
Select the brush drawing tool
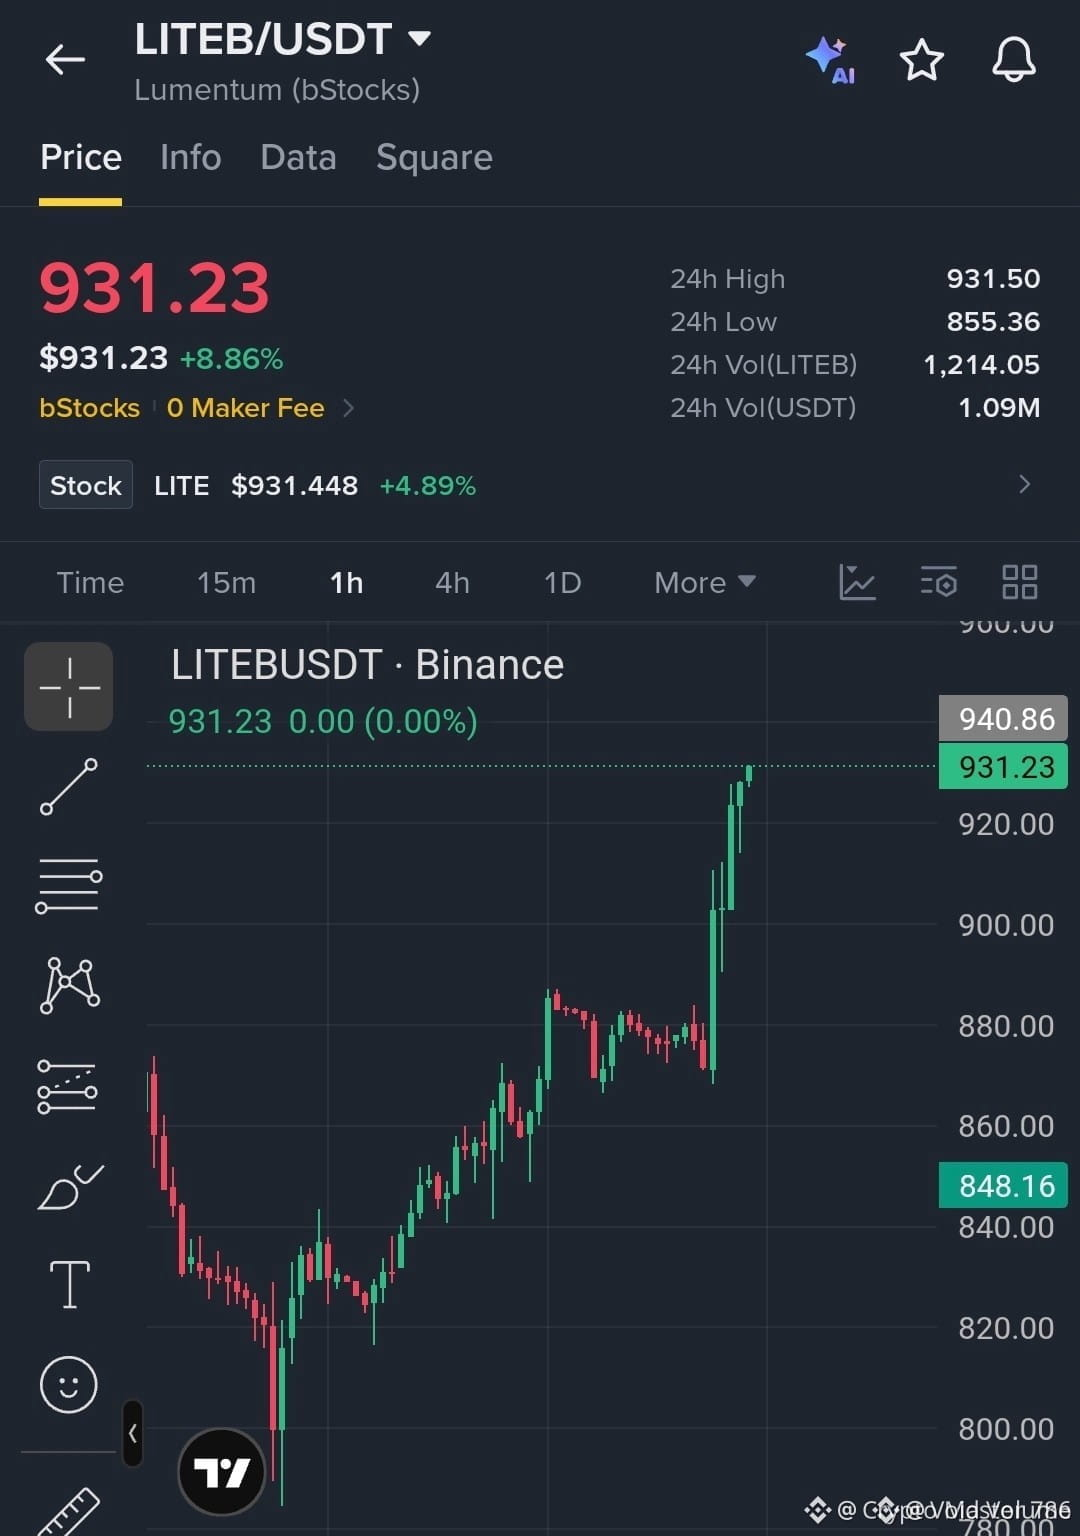pos(70,1187)
